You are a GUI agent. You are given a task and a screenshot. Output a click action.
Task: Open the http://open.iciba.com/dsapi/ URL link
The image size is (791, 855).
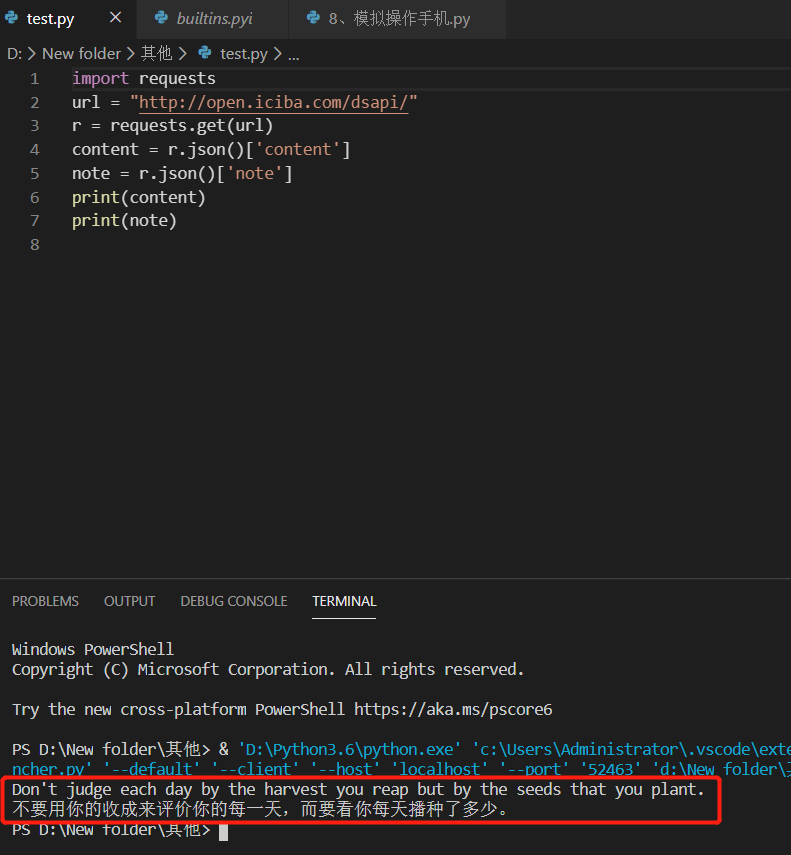pyautogui.click(x=274, y=103)
